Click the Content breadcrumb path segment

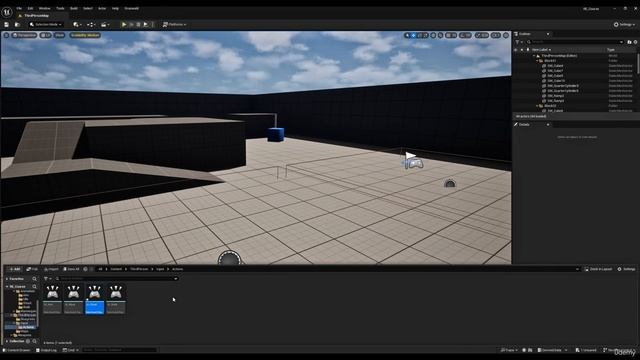tap(116, 269)
